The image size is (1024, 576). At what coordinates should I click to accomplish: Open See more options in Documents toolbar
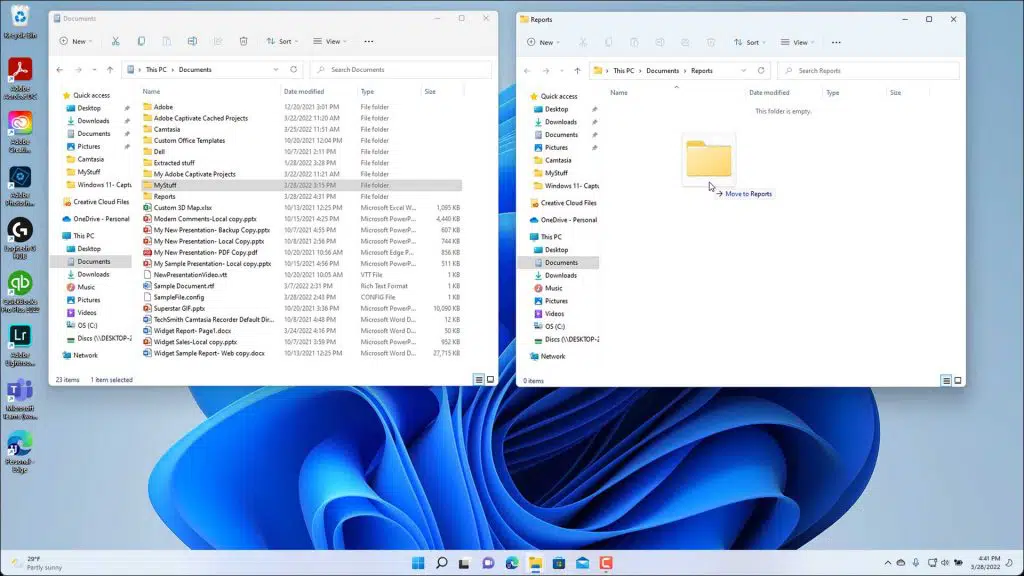(x=368, y=41)
